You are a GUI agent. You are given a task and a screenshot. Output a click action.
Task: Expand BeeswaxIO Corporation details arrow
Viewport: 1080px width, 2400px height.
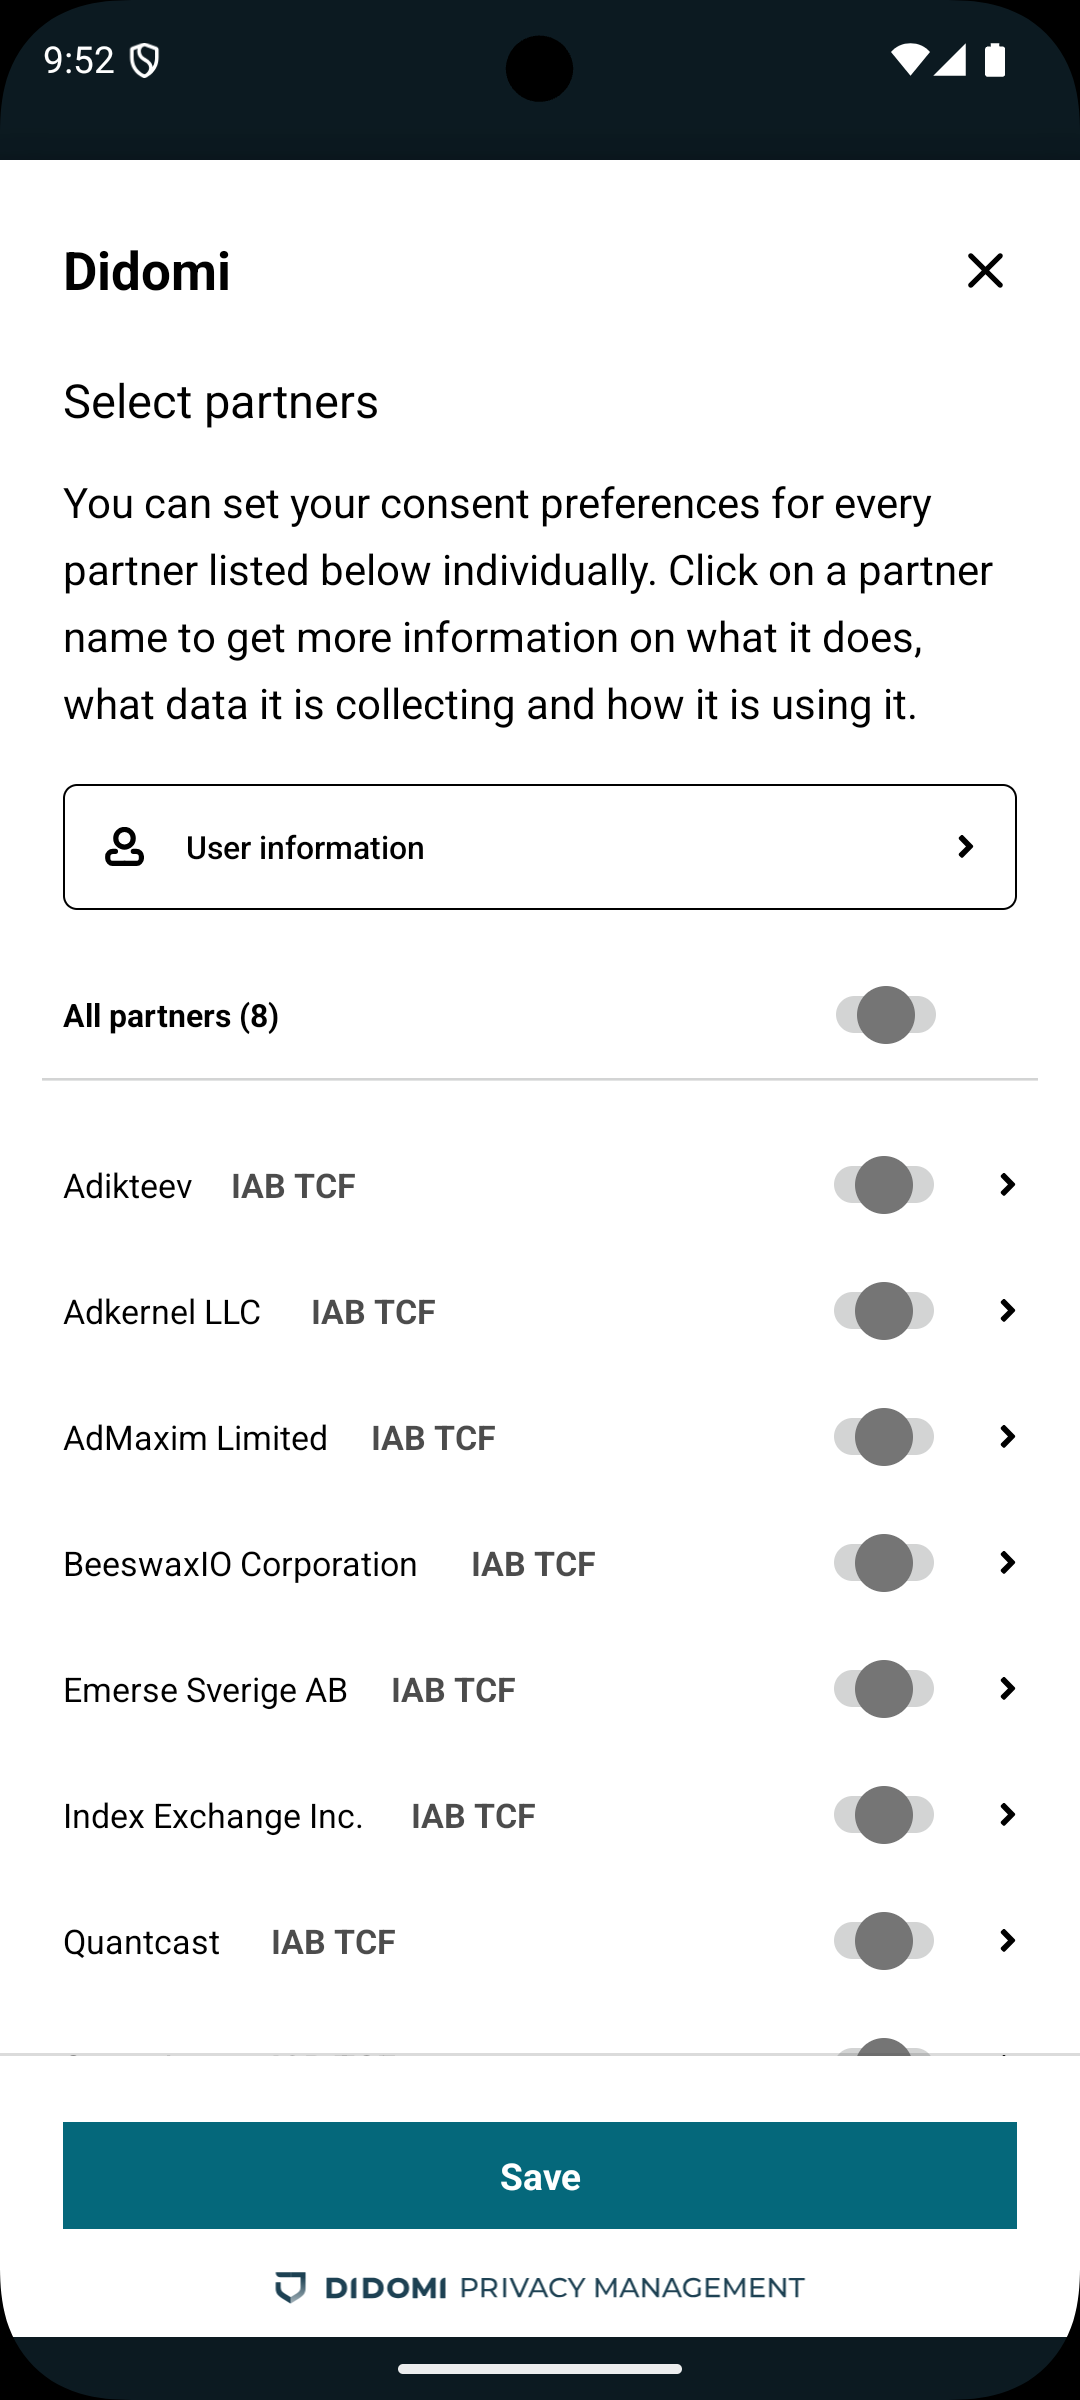pyautogui.click(x=1007, y=1563)
